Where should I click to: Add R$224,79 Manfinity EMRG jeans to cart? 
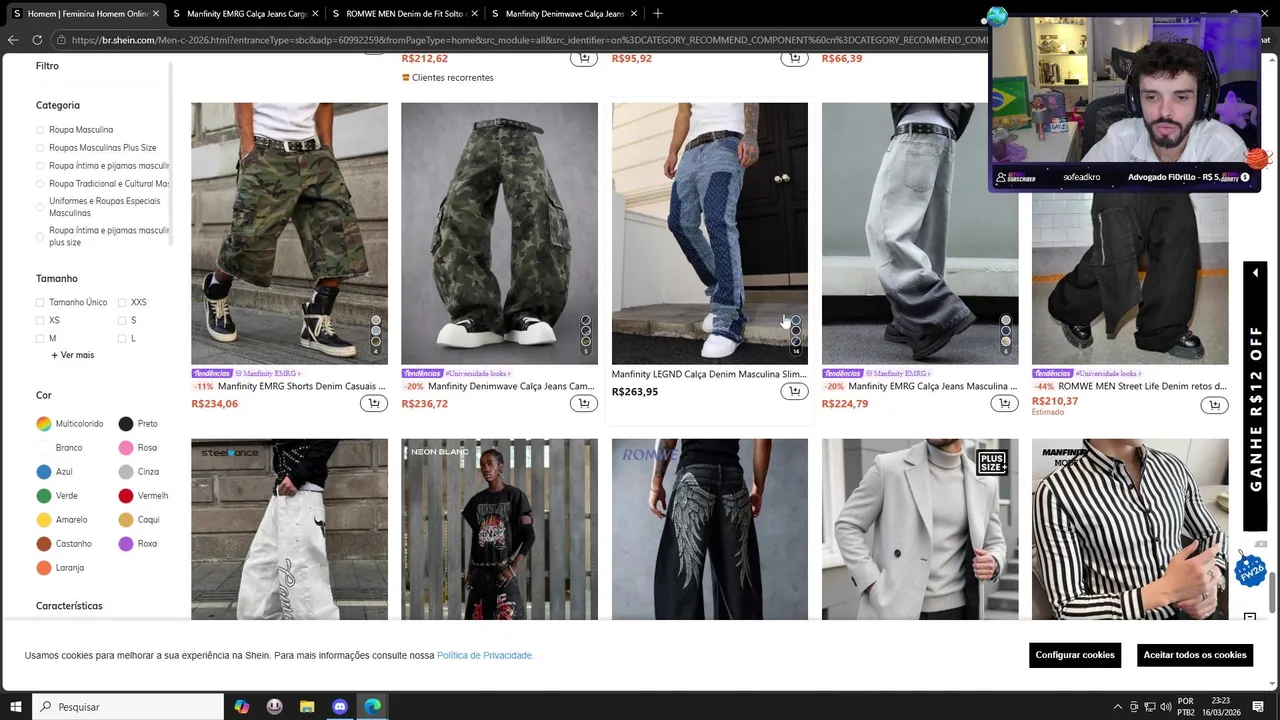(1004, 404)
